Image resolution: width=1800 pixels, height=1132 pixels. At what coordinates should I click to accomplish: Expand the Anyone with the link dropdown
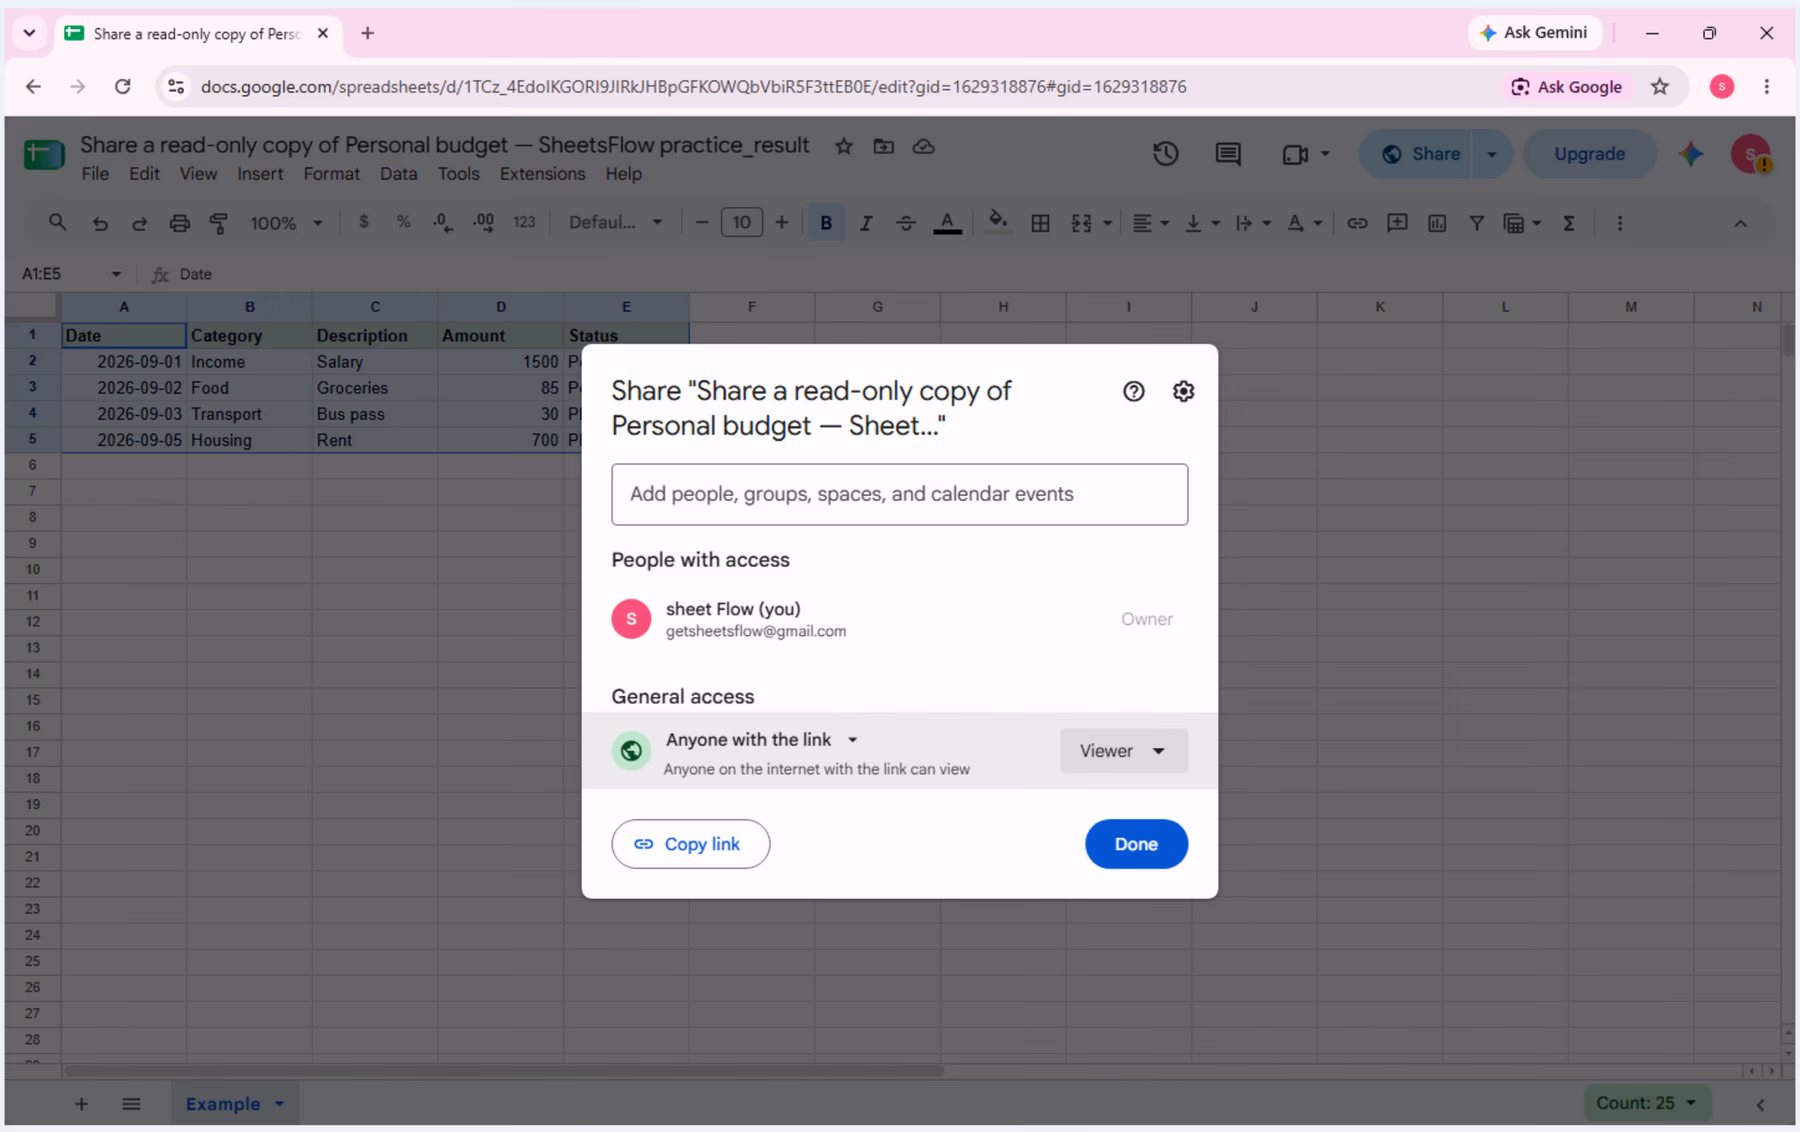click(762, 740)
